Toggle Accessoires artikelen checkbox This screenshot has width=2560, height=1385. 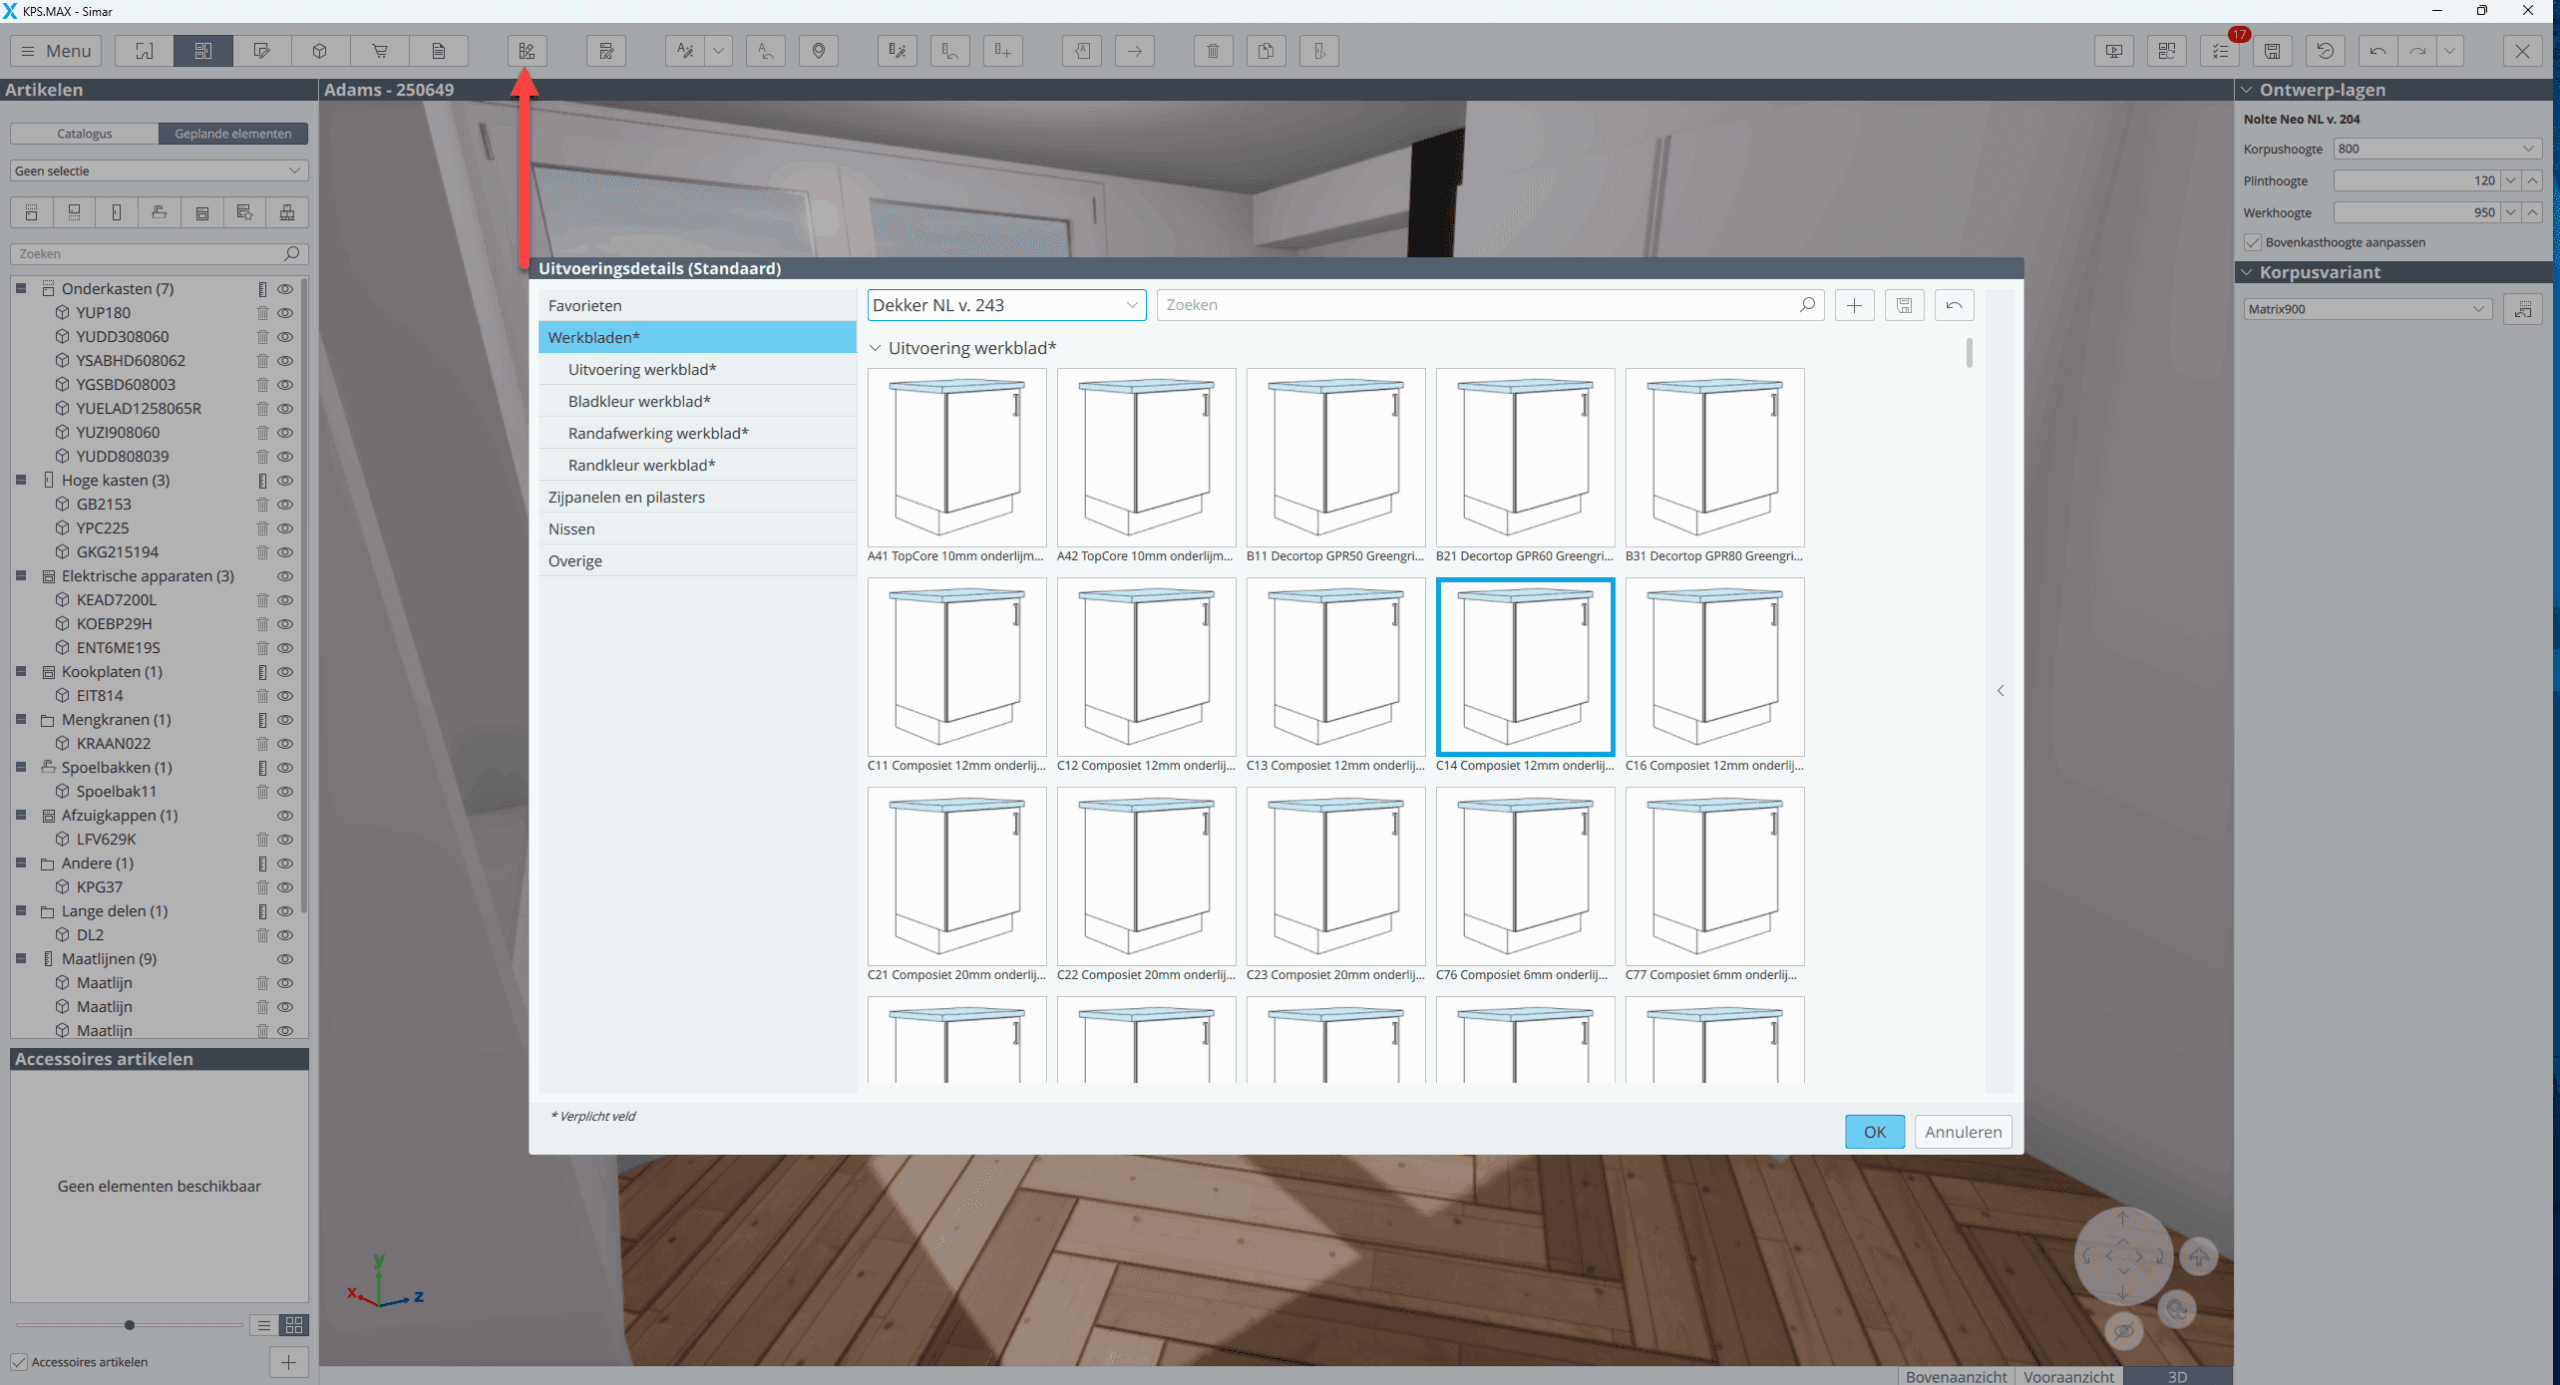(19, 1361)
